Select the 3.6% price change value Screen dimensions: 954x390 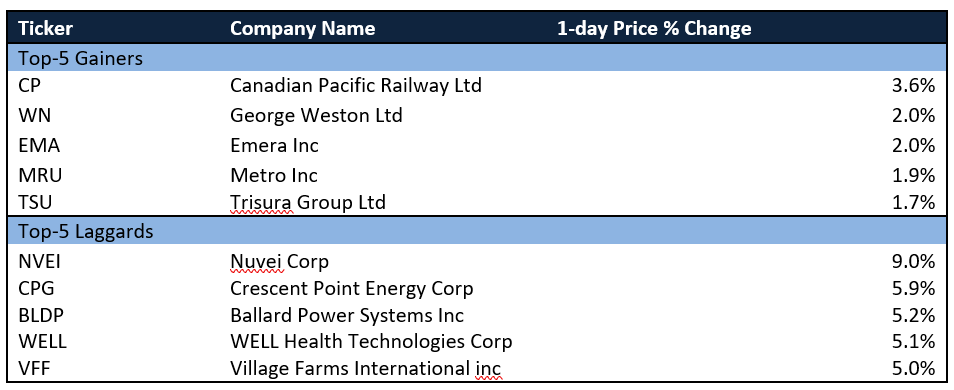(912, 86)
